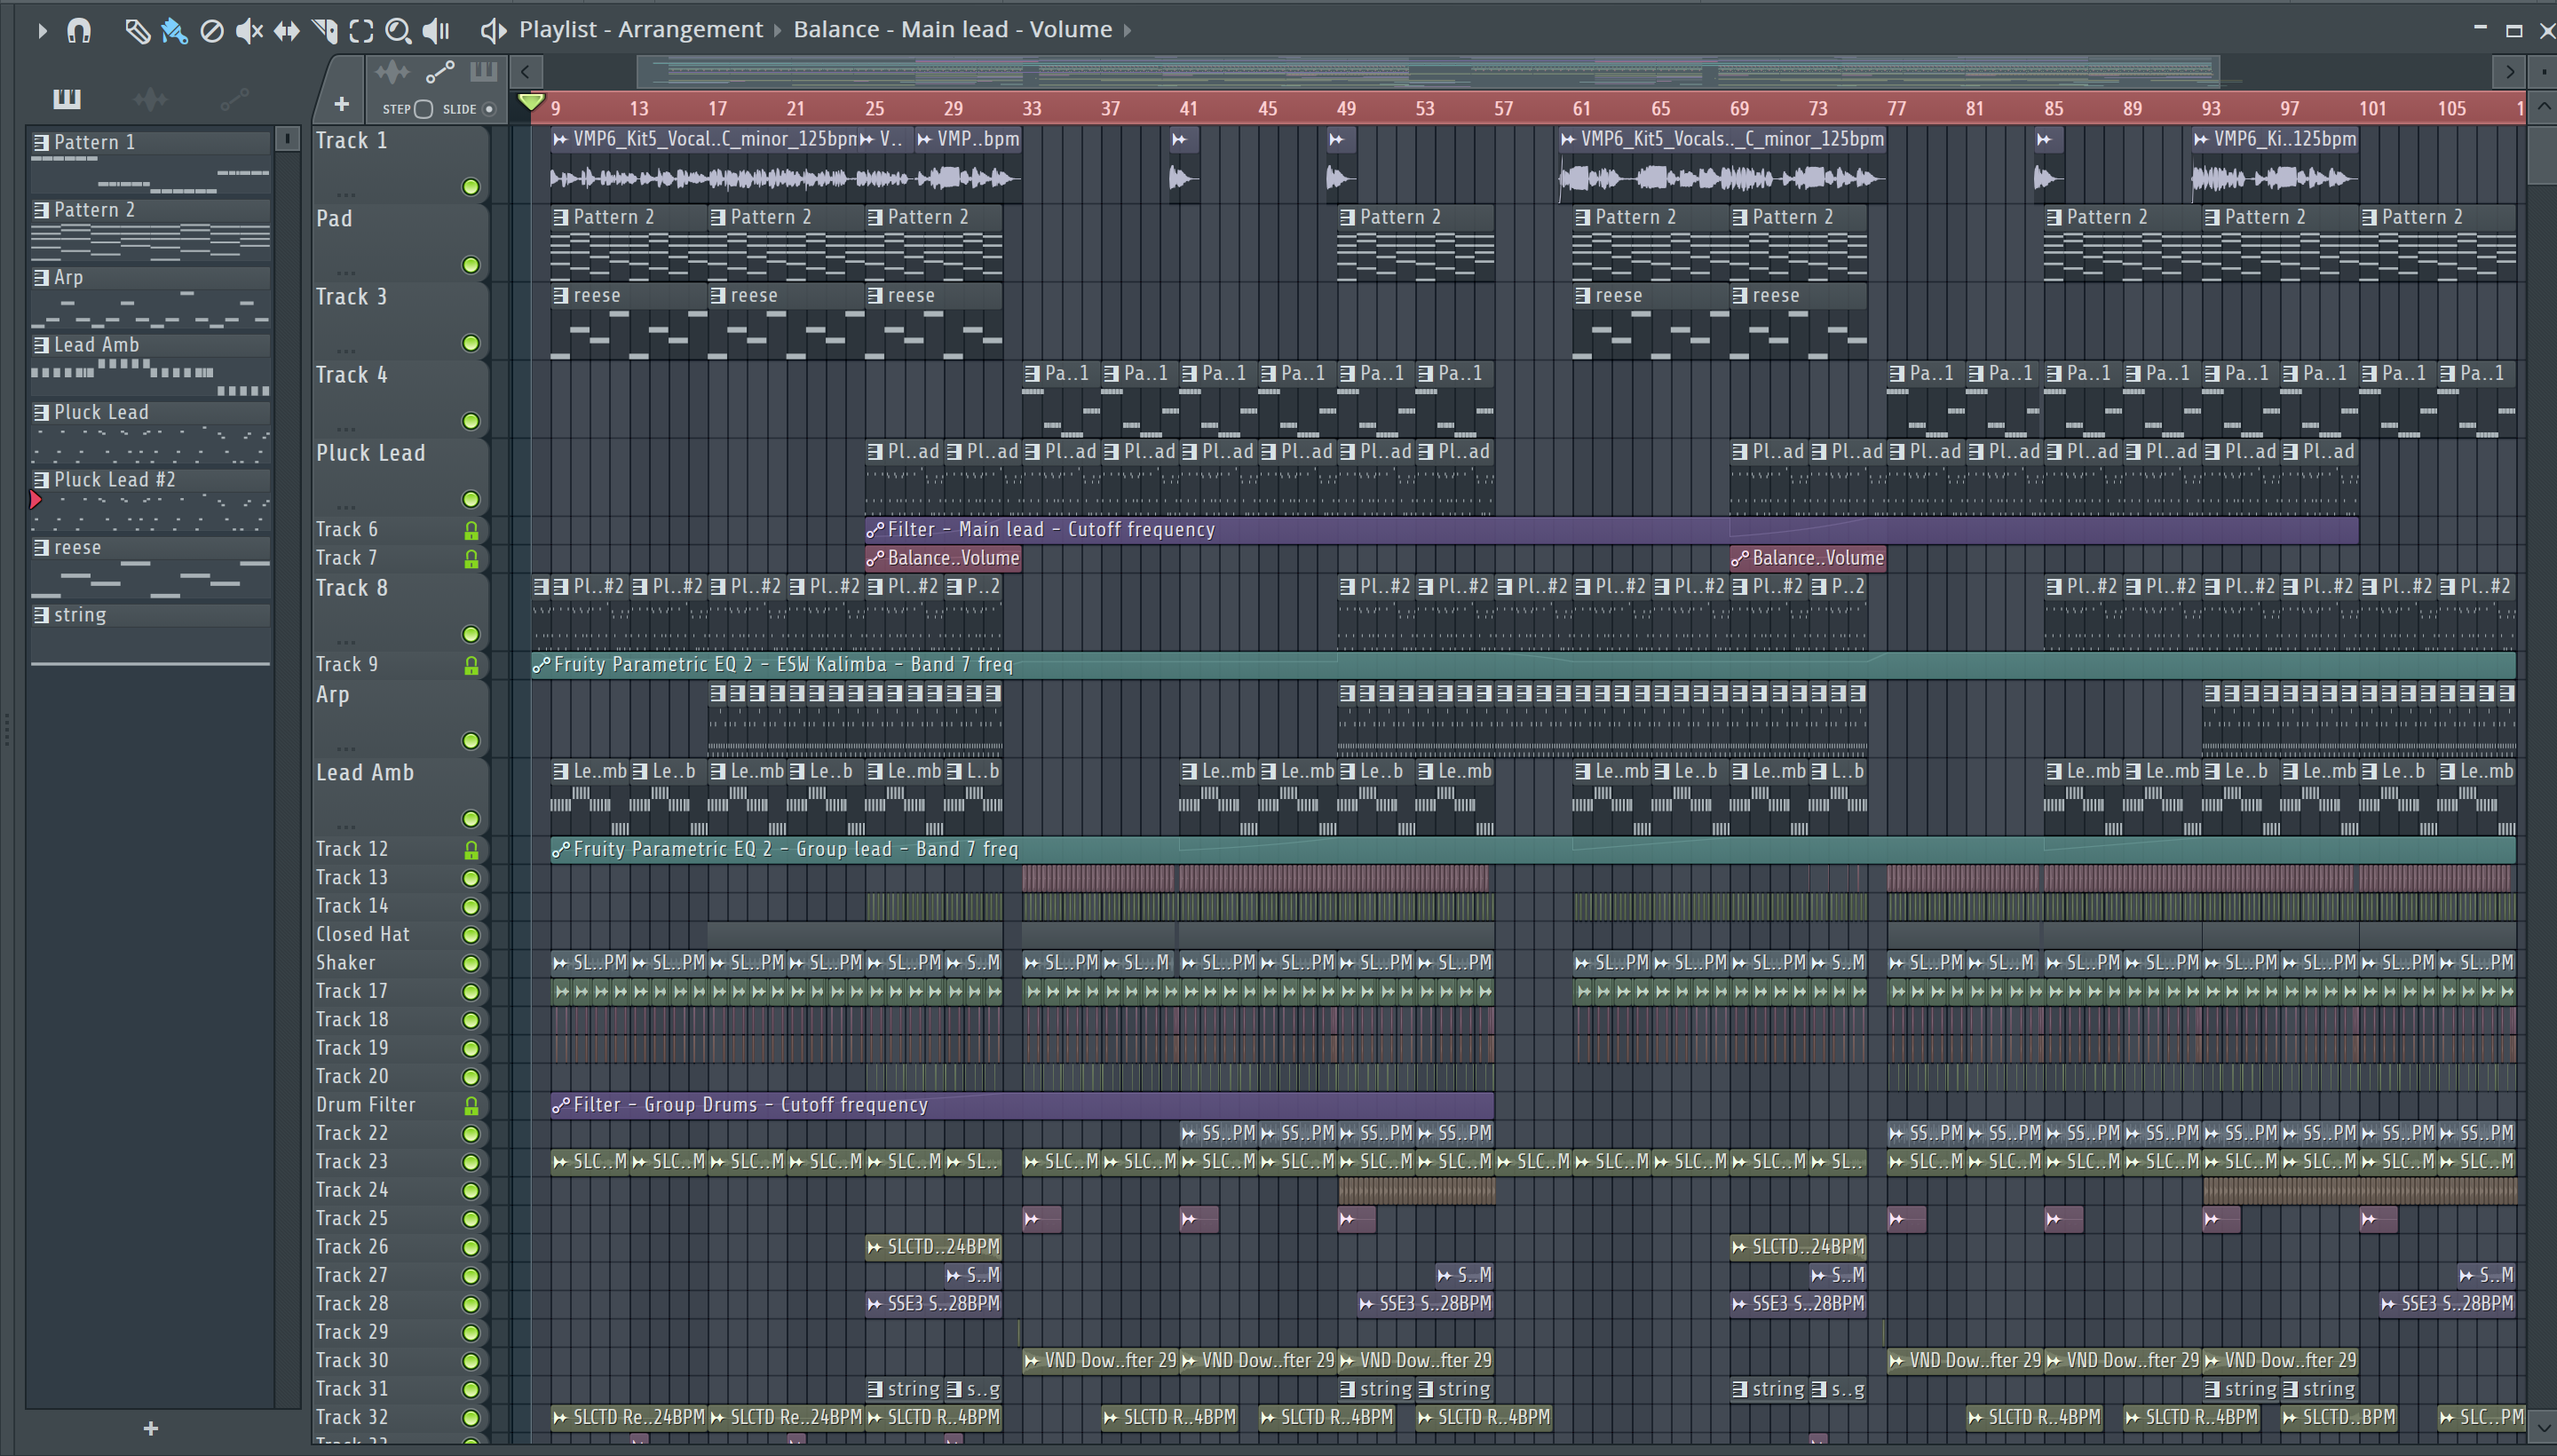The image size is (2557, 1456).
Task: Choose the Zoom tool
Action: [398, 31]
